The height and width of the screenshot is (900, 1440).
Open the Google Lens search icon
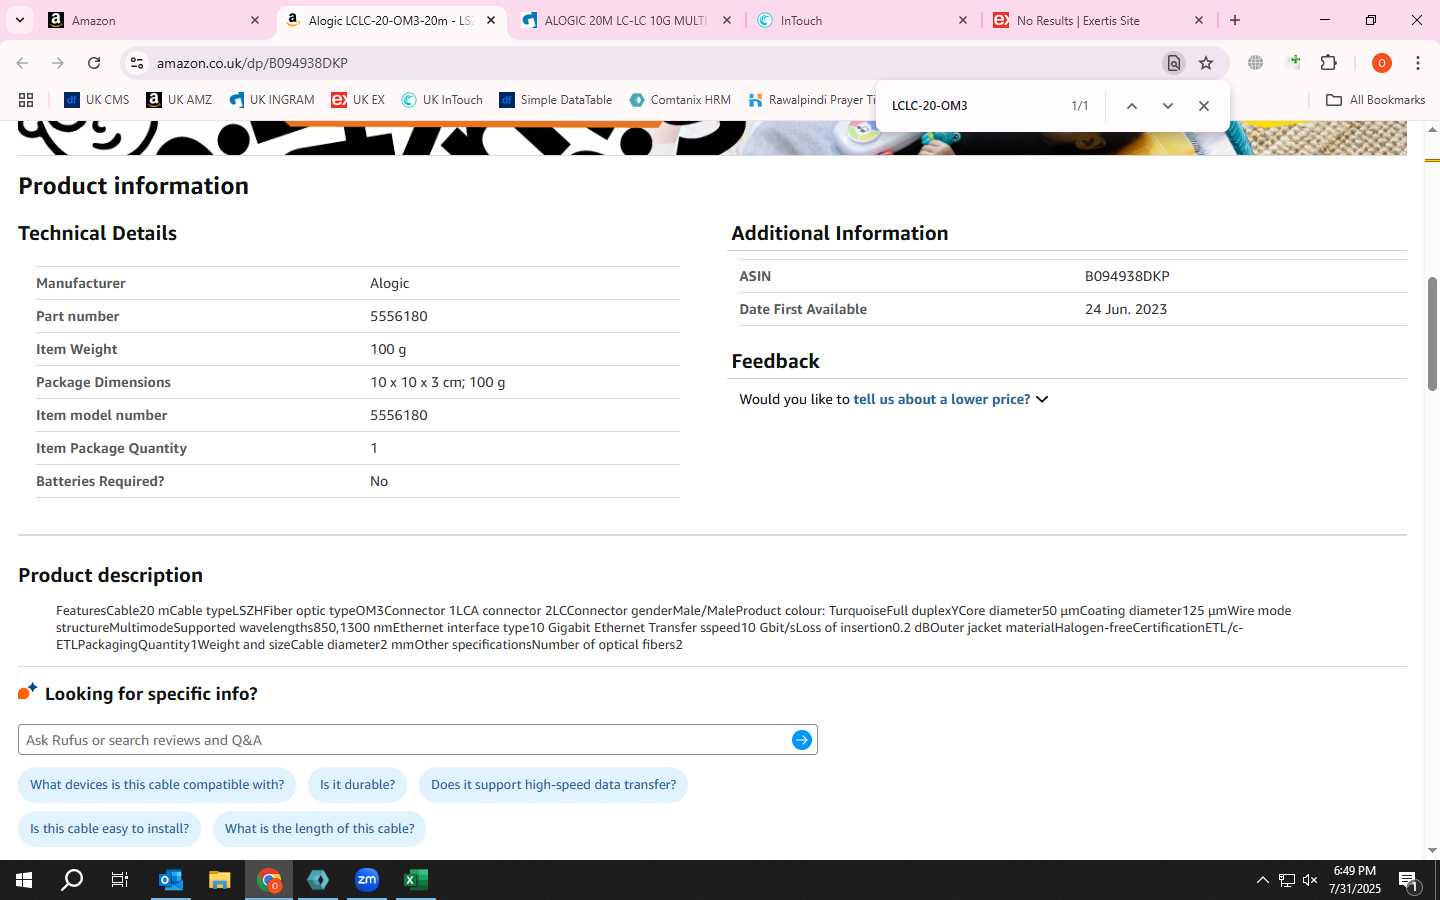pyautogui.click(x=1174, y=63)
